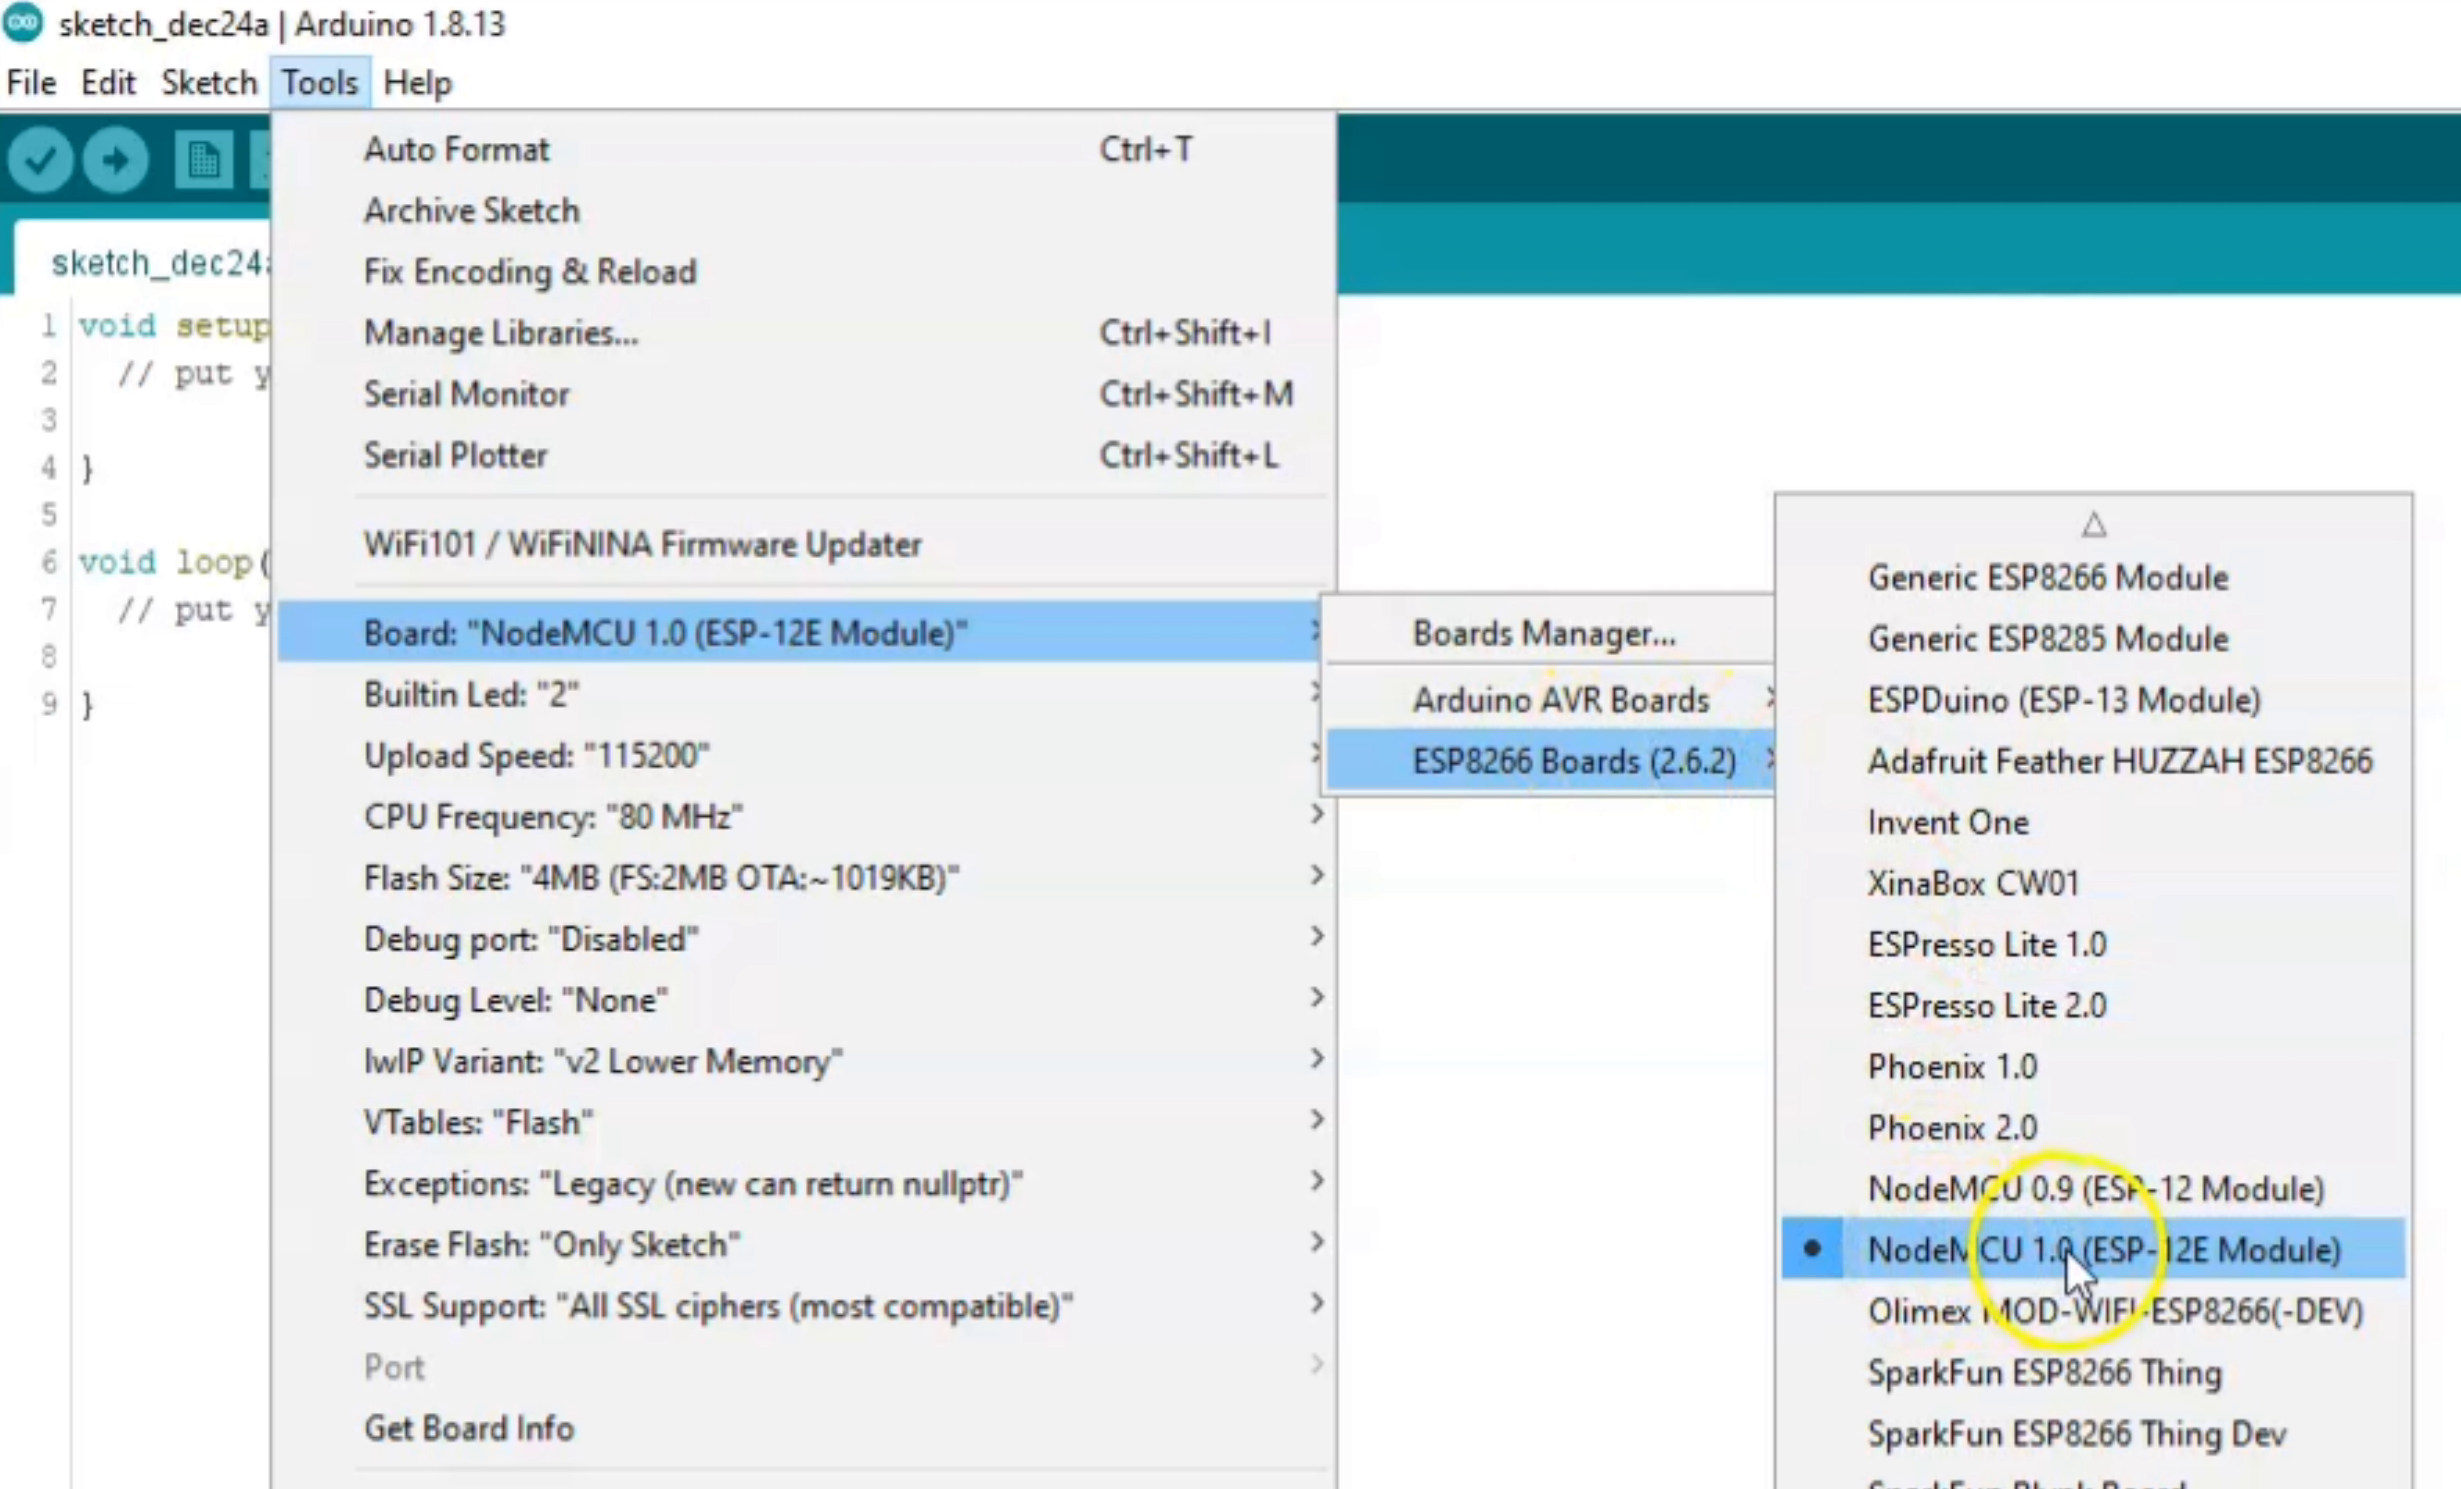Open the Help menu

pos(417,82)
